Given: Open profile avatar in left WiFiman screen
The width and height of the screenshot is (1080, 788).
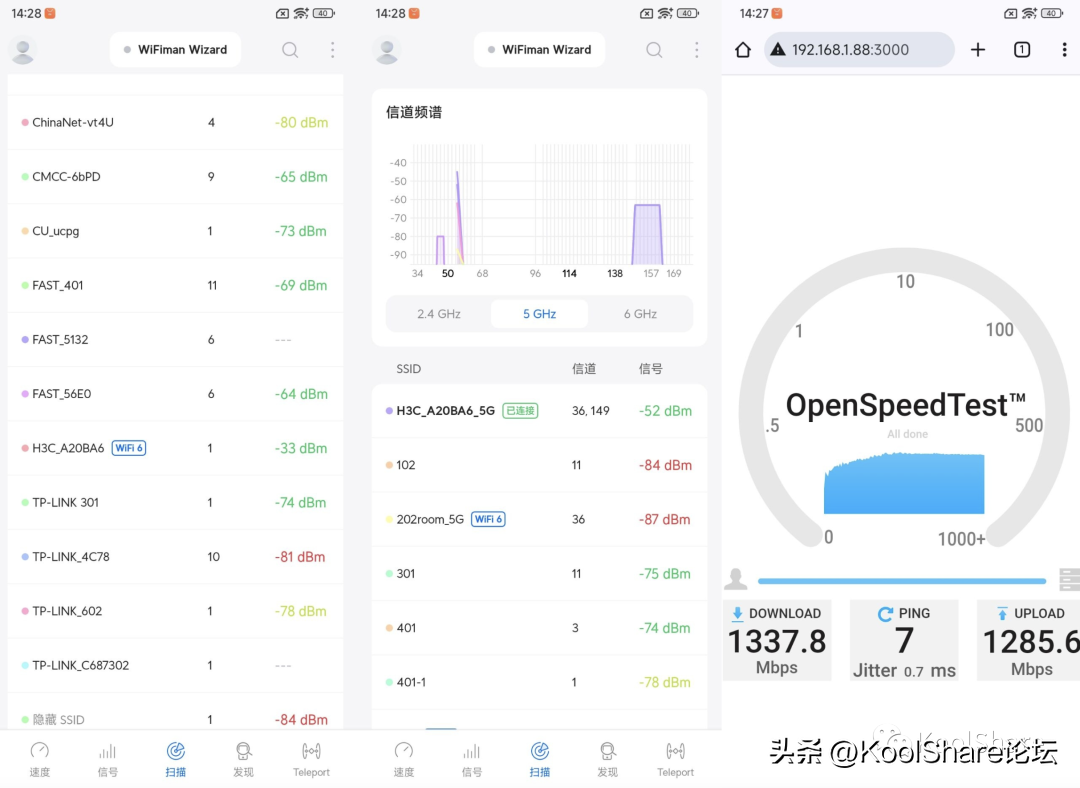Looking at the screenshot, I should (23, 51).
